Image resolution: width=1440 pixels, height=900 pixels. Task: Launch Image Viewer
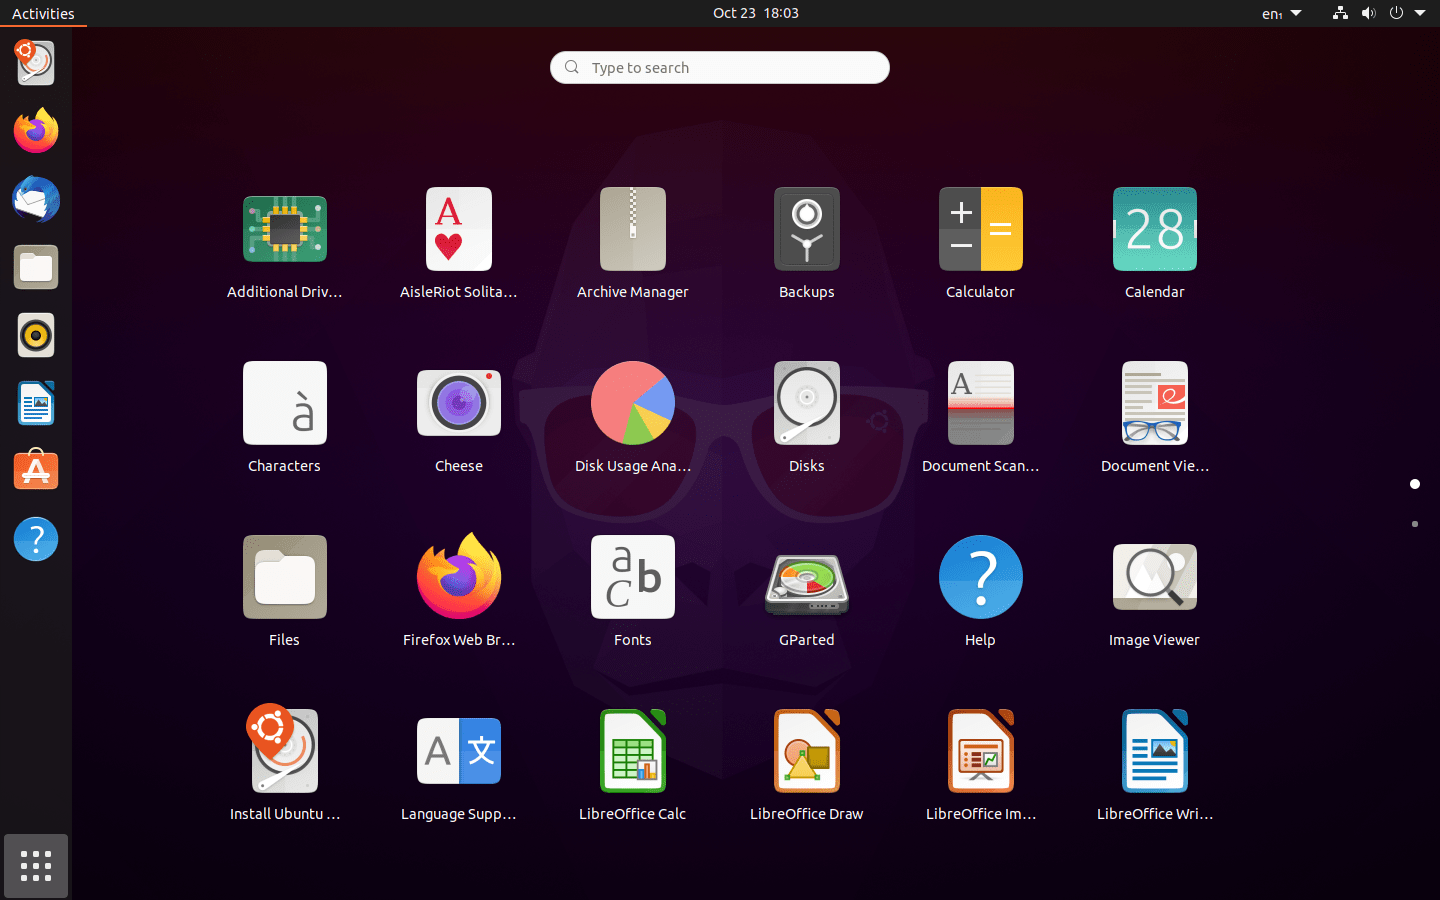coord(1155,577)
